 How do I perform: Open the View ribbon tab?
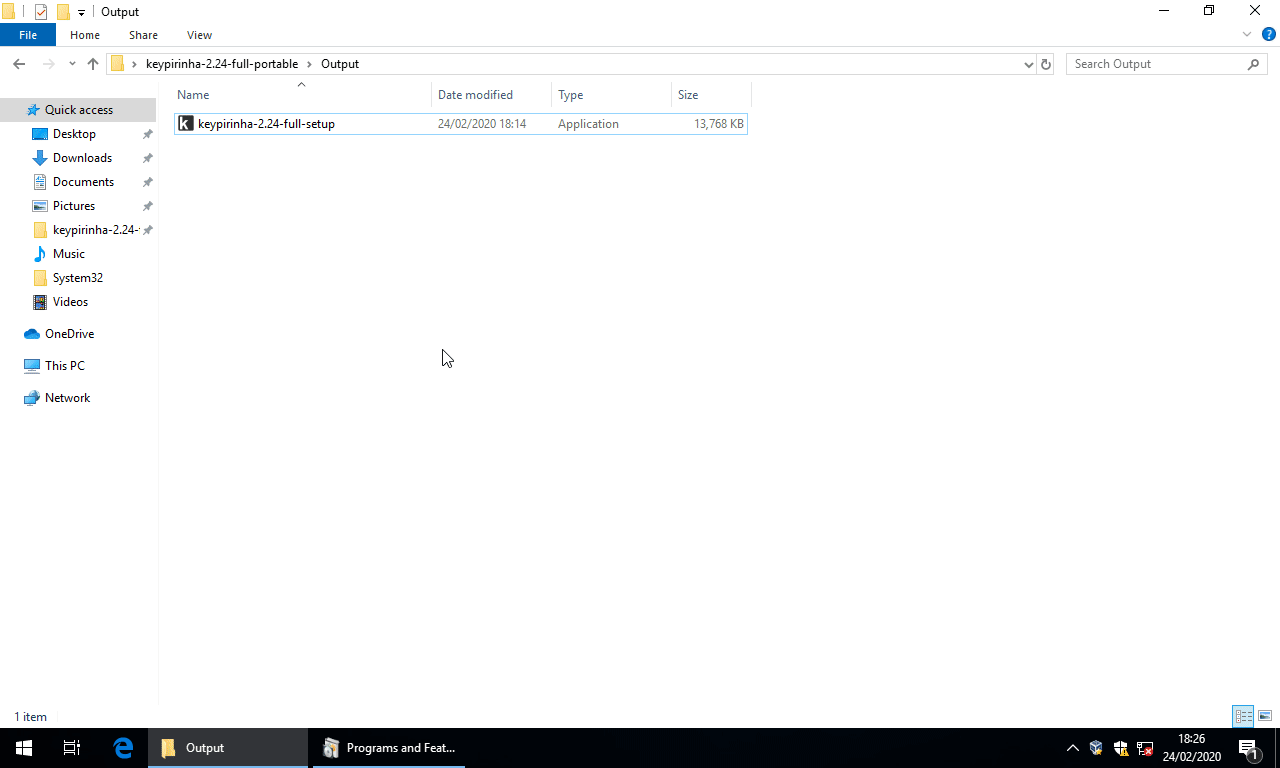[x=199, y=35]
